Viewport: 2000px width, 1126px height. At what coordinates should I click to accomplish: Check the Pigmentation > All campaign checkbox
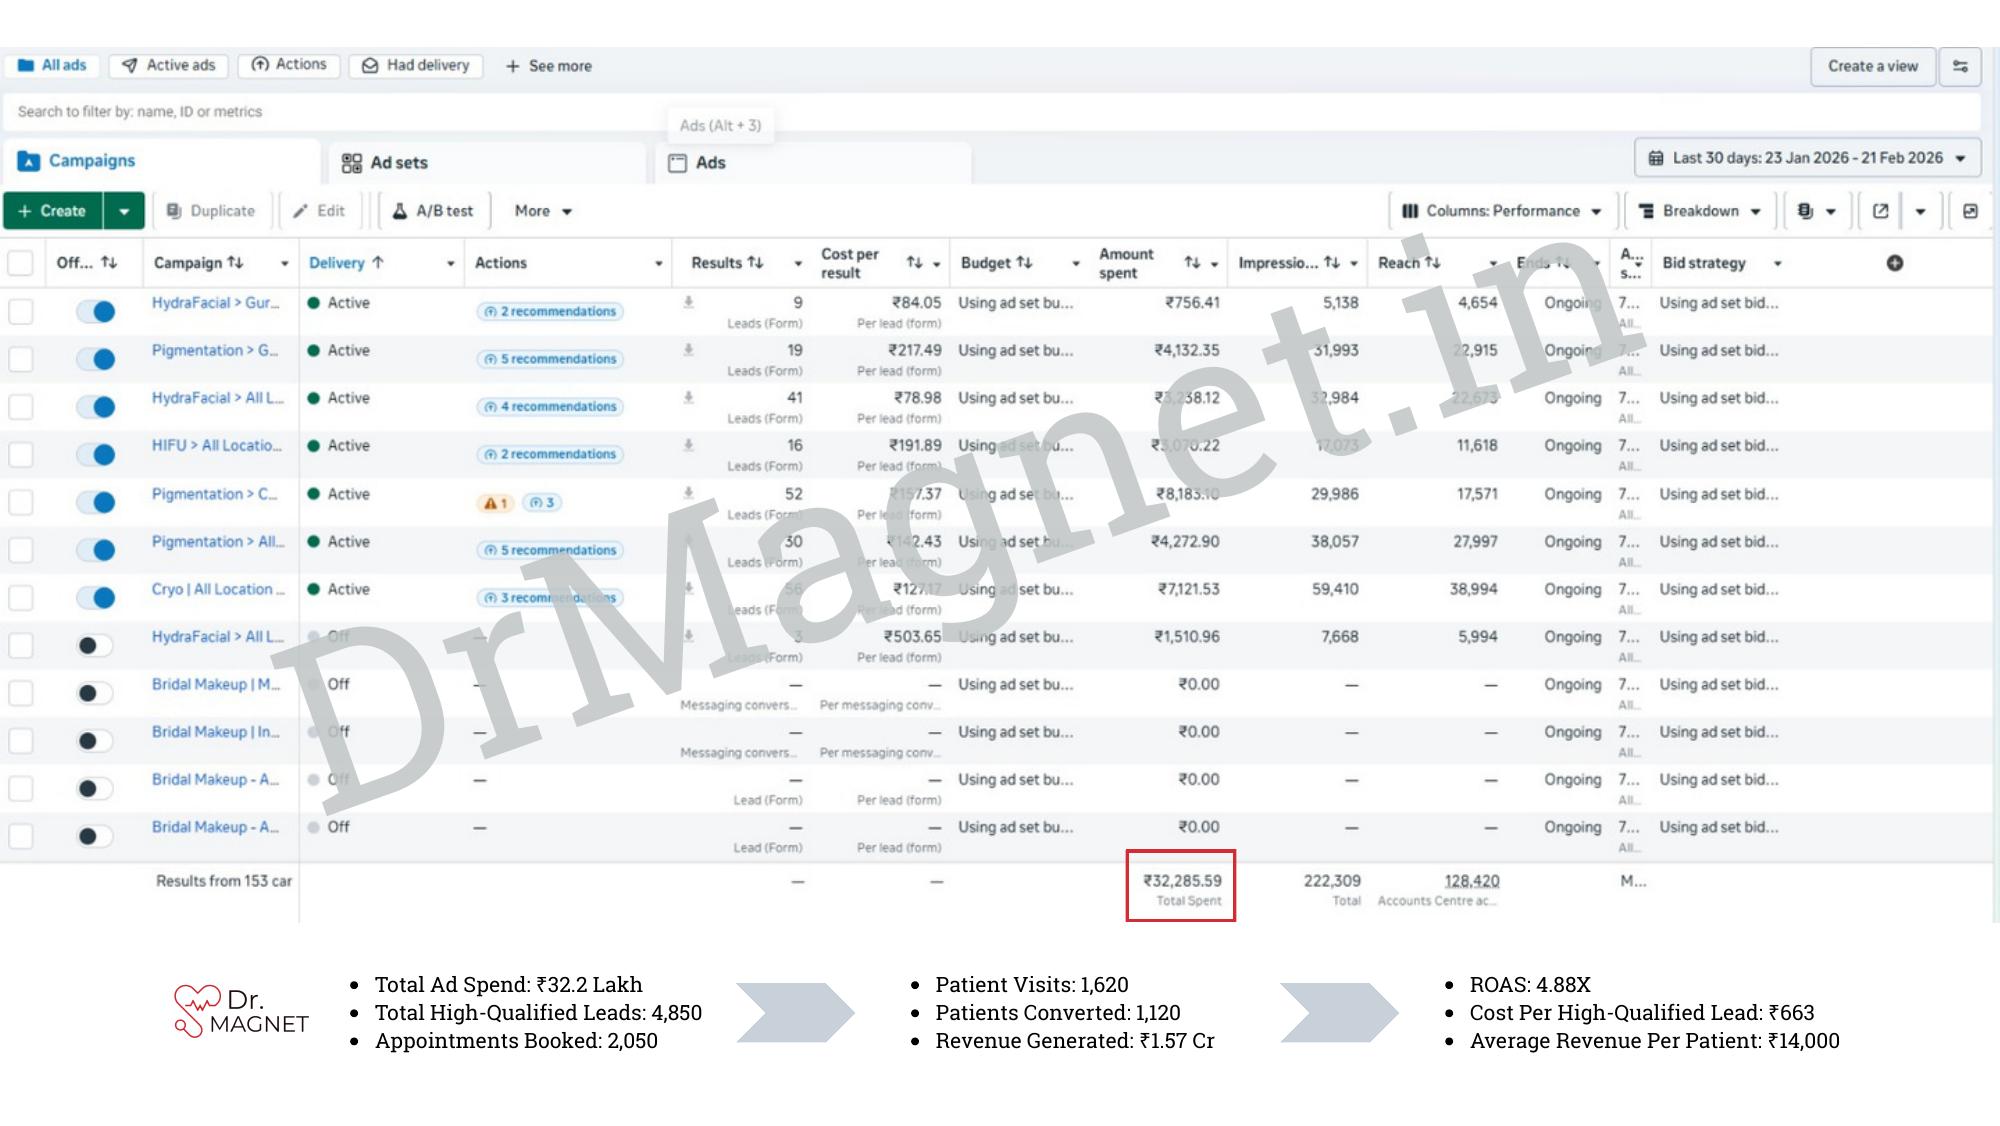(20, 550)
